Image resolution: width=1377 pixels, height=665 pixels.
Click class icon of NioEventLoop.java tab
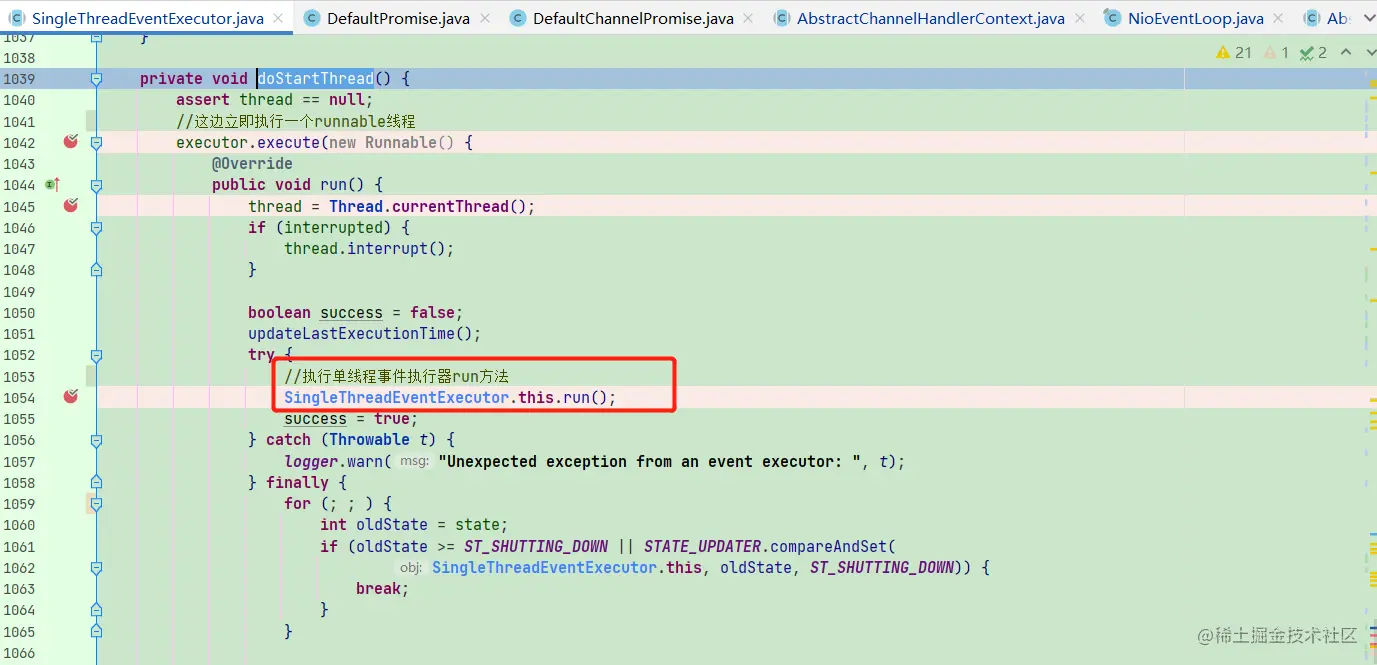(x=1112, y=19)
